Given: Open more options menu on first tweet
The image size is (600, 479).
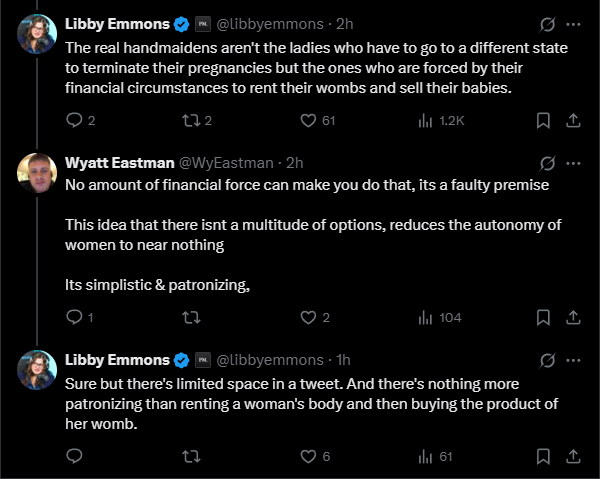Looking at the screenshot, I should coord(573,24).
